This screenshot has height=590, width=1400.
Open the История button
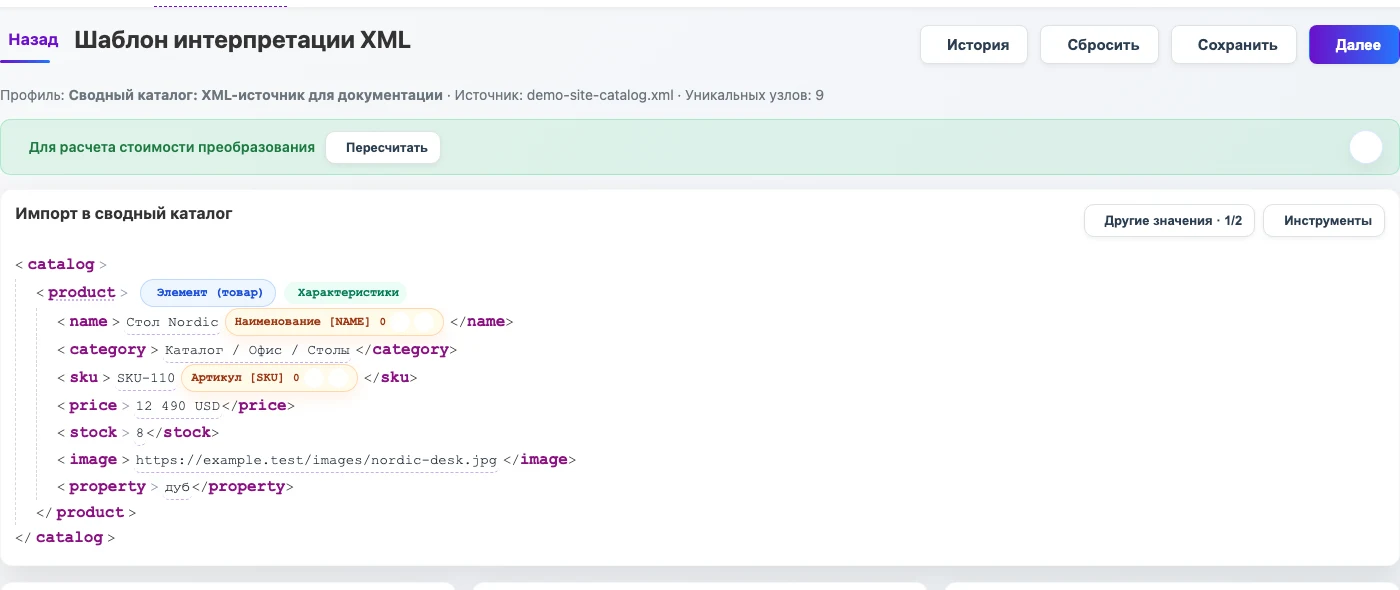click(973, 45)
